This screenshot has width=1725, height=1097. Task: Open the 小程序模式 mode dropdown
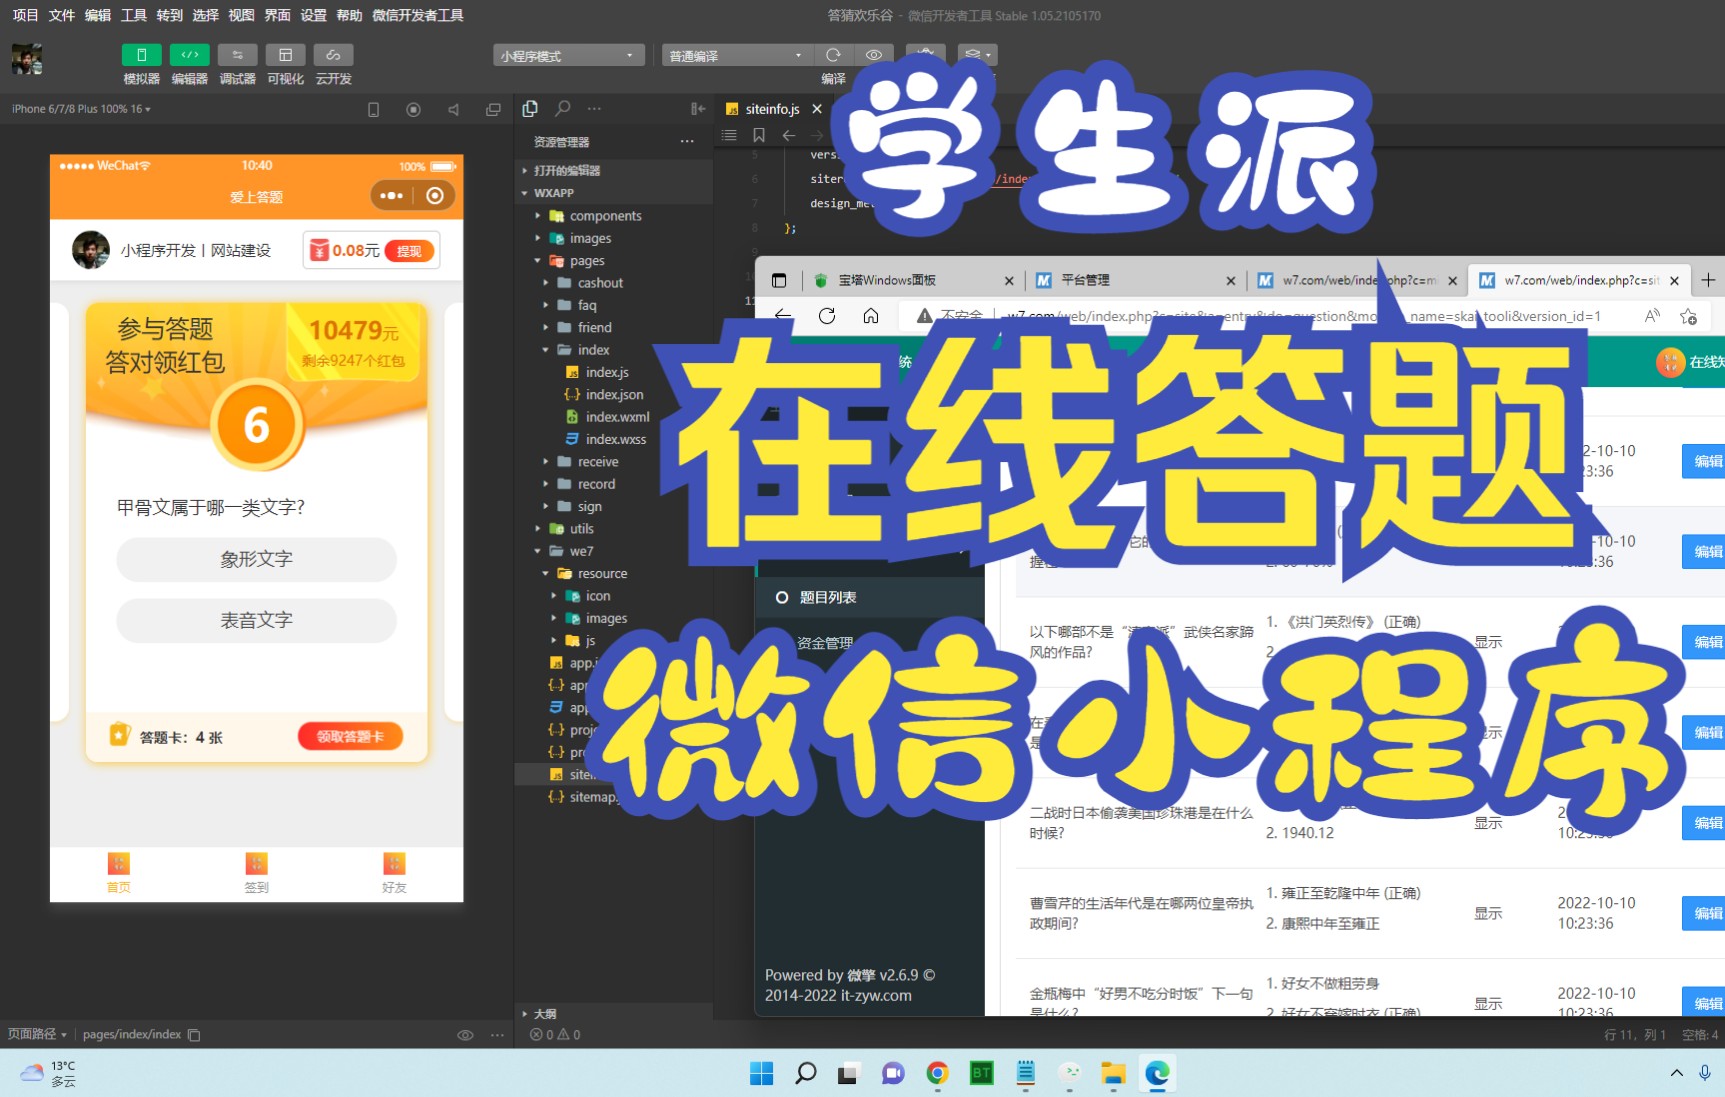[x=568, y=55]
